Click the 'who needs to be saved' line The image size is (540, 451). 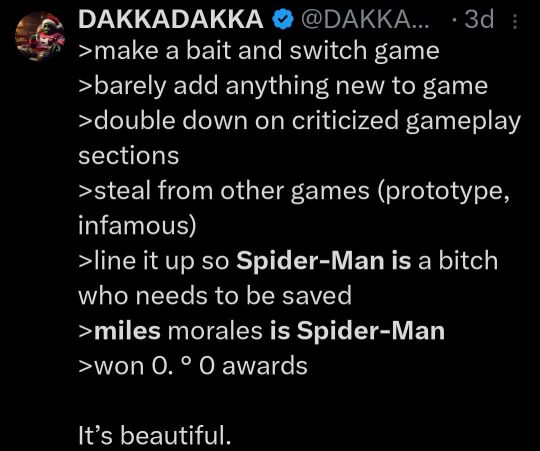pos(215,296)
